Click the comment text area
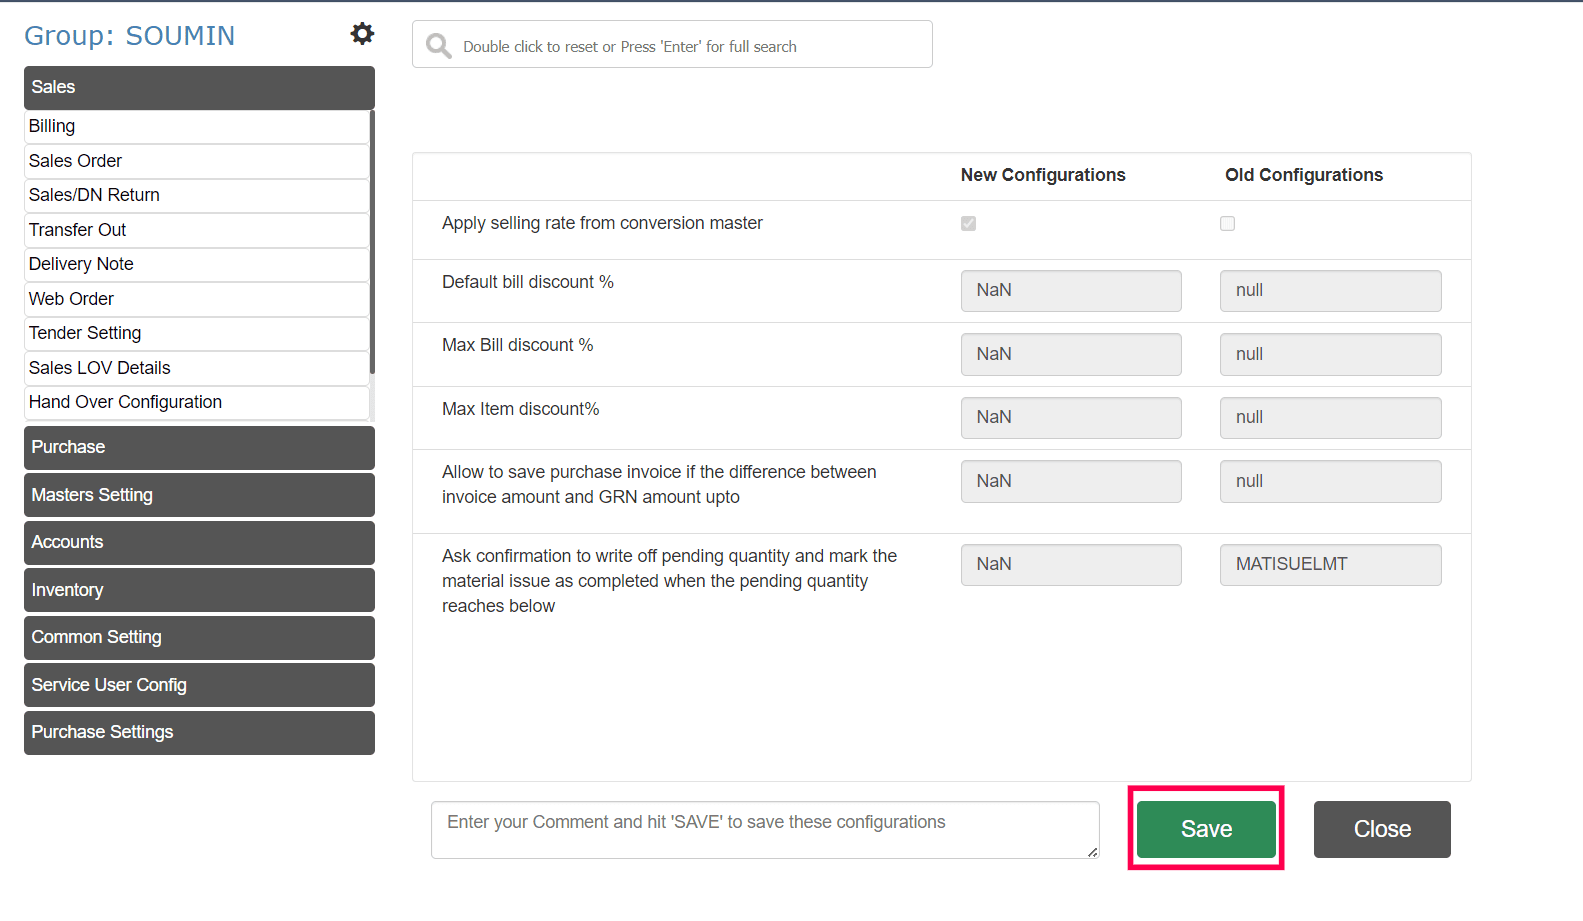Screen dimensions: 1583x921 [x=764, y=829]
